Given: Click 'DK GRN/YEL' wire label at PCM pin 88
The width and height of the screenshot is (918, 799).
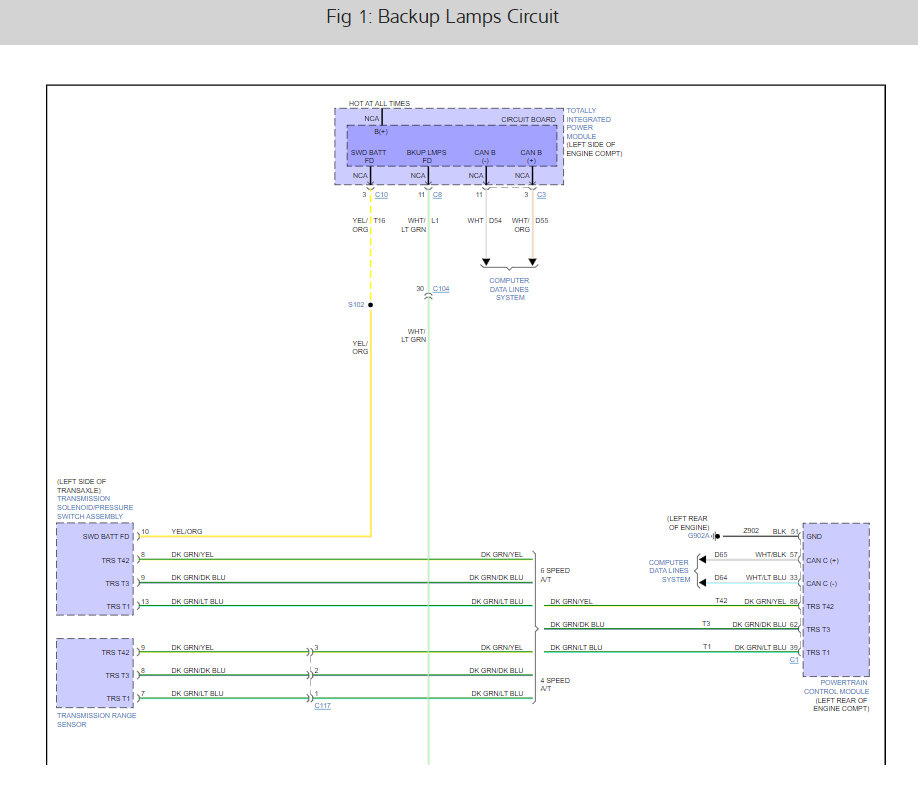Looking at the screenshot, I should [765, 601].
